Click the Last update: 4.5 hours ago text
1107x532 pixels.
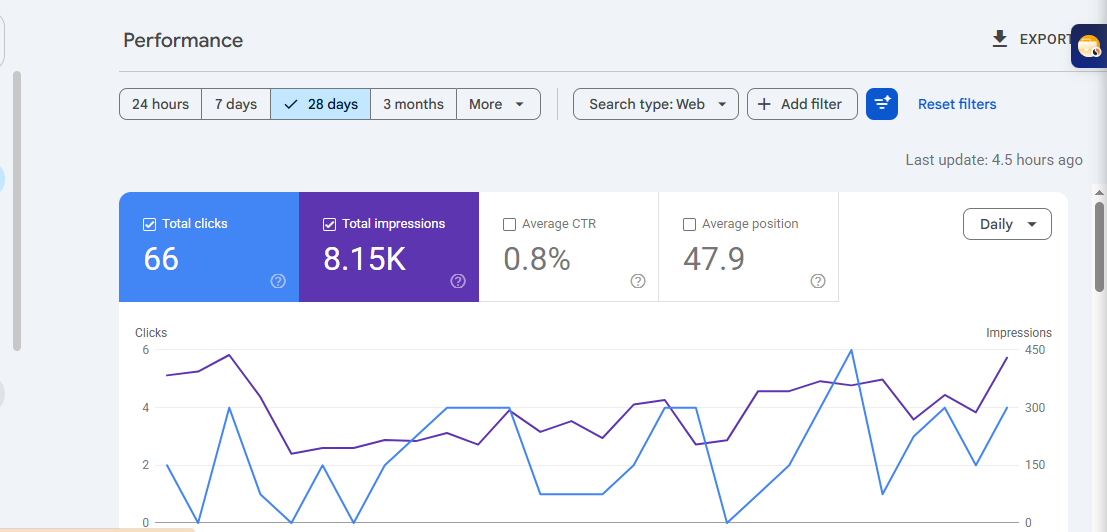click(x=994, y=160)
